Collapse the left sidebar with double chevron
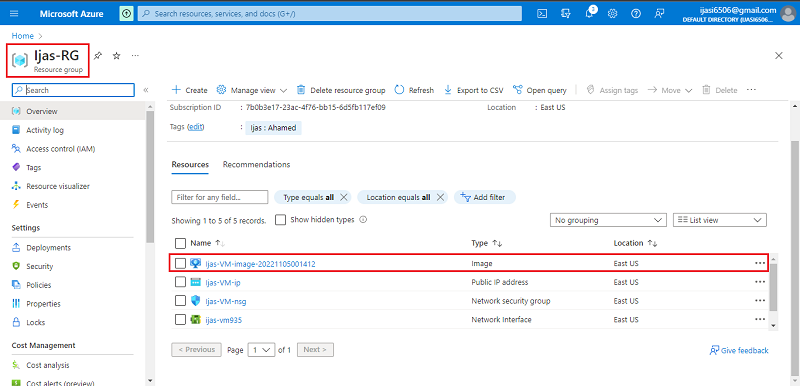Screen dimensions: 800x386 pyautogui.click(x=146, y=90)
